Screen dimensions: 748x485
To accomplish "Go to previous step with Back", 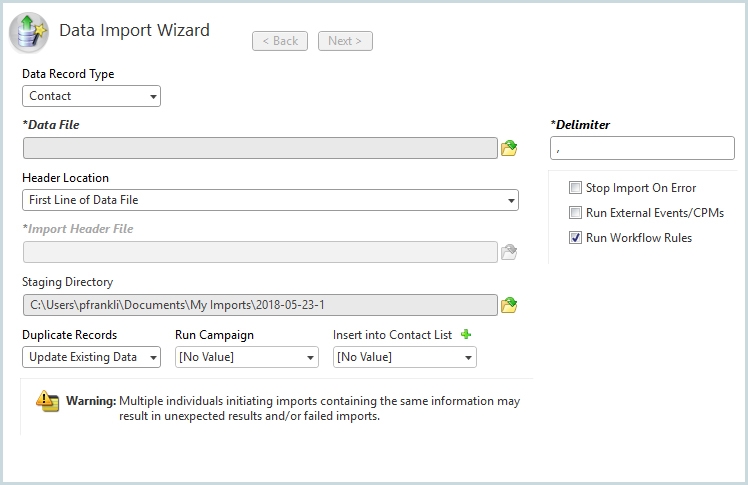I will [x=279, y=41].
